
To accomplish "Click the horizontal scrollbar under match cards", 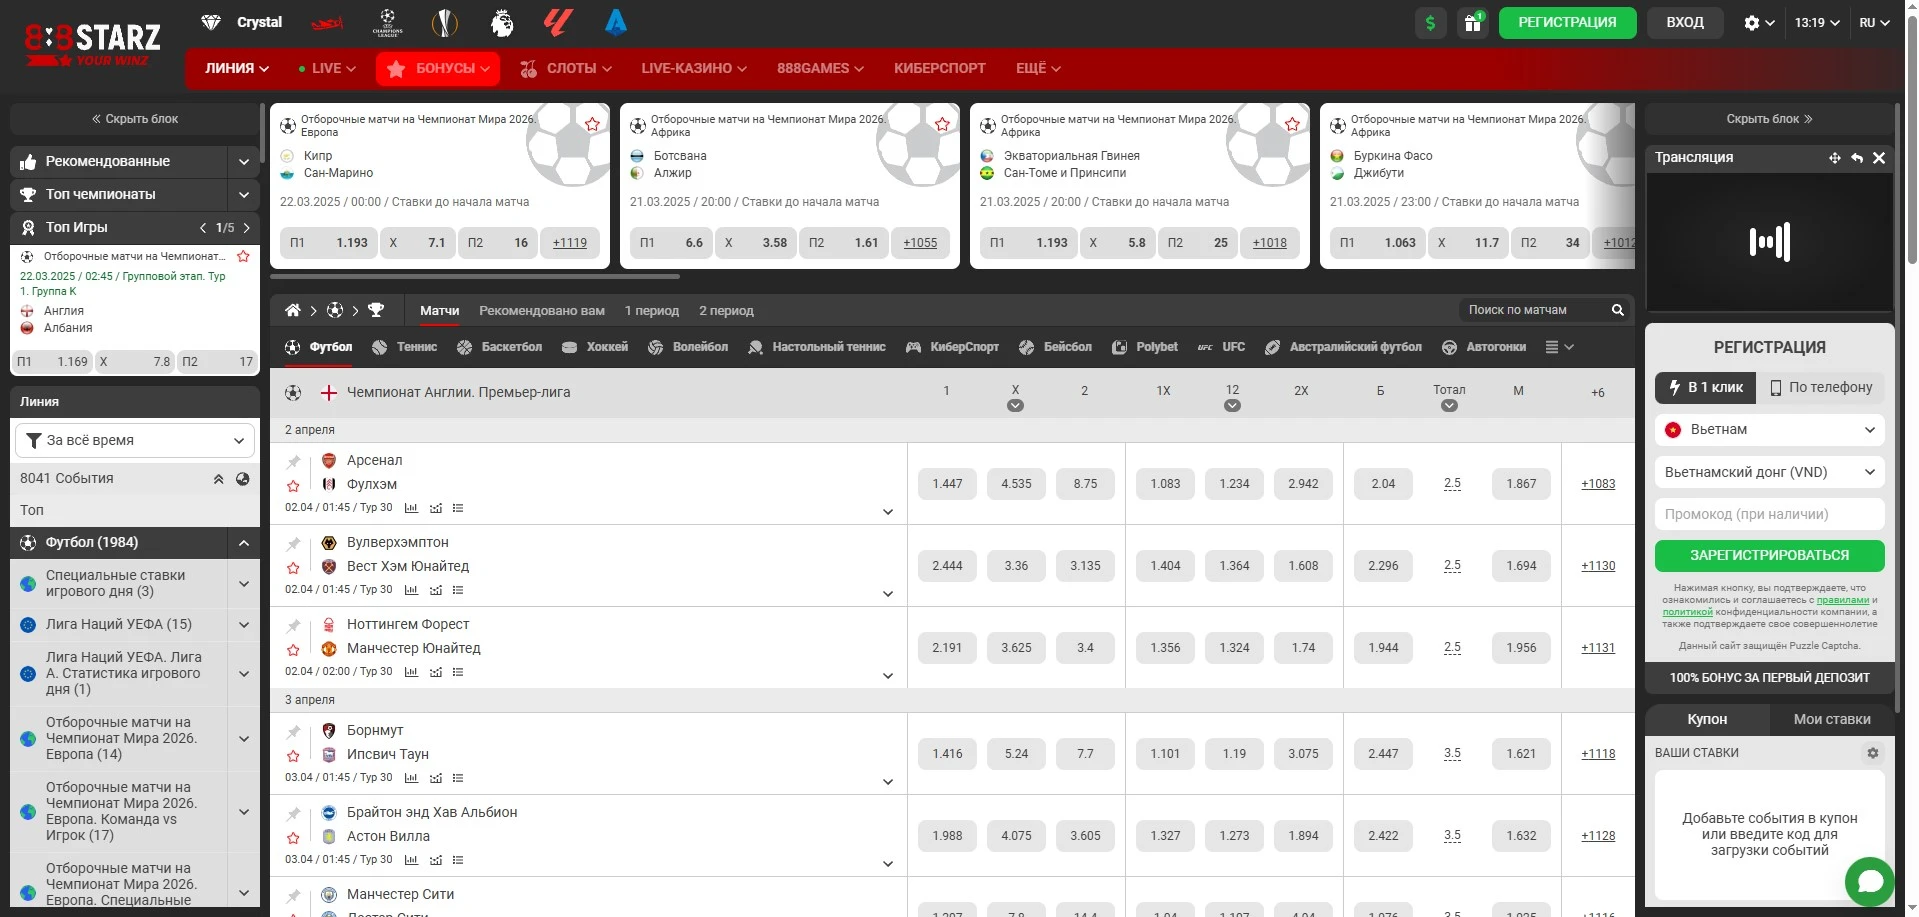I will [475, 276].
